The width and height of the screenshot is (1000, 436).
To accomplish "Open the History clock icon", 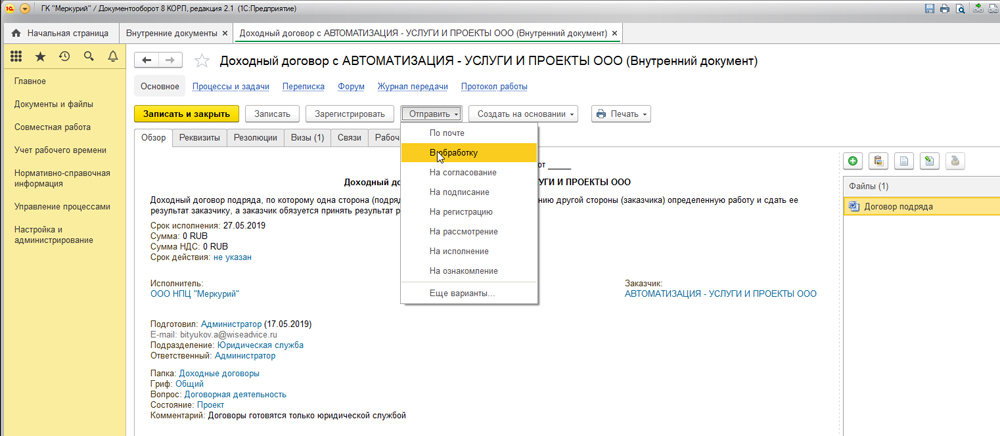I will (65, 56).
